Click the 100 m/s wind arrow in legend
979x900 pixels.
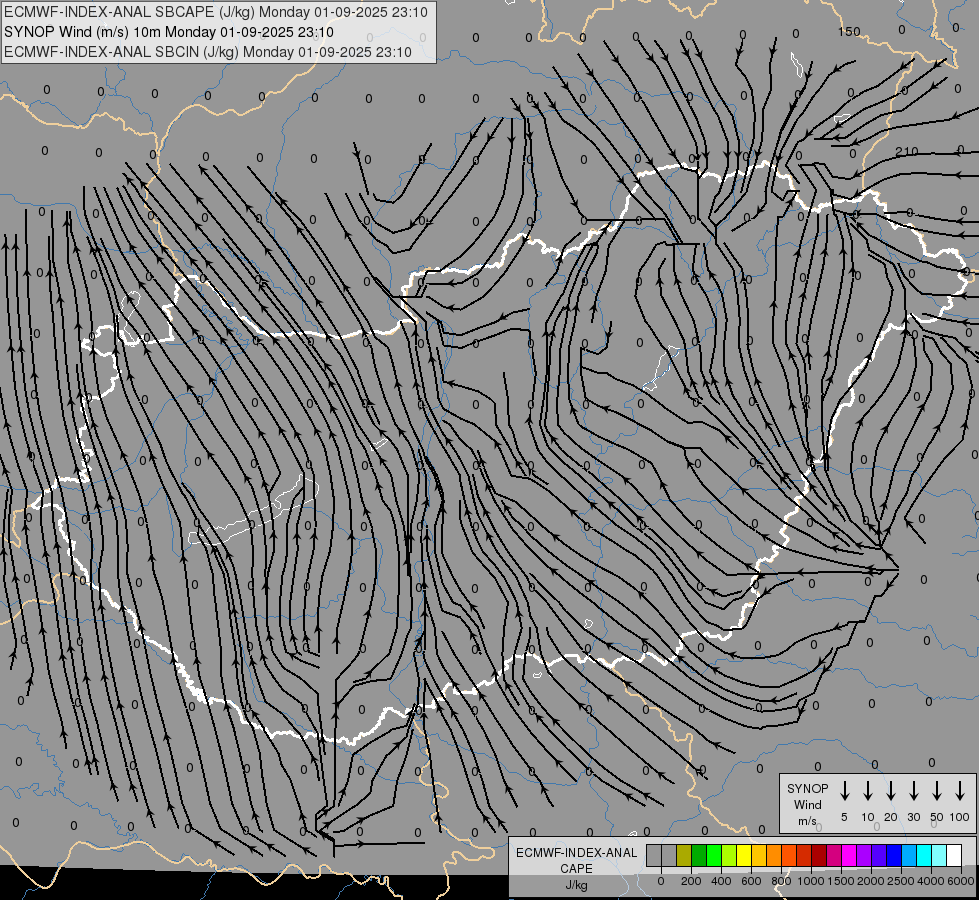tap(960, 791)
